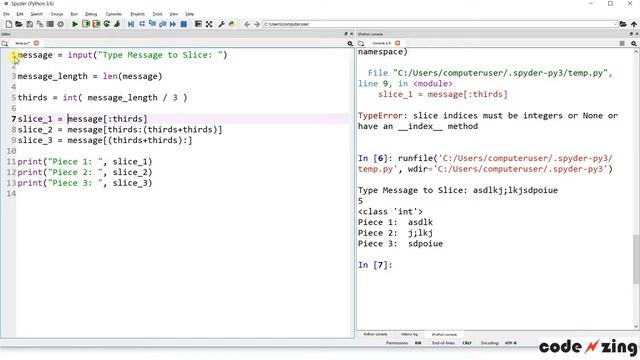Browse working directory folder icon
Viewport: 640px width, 360px height.
tap(623, 24)
